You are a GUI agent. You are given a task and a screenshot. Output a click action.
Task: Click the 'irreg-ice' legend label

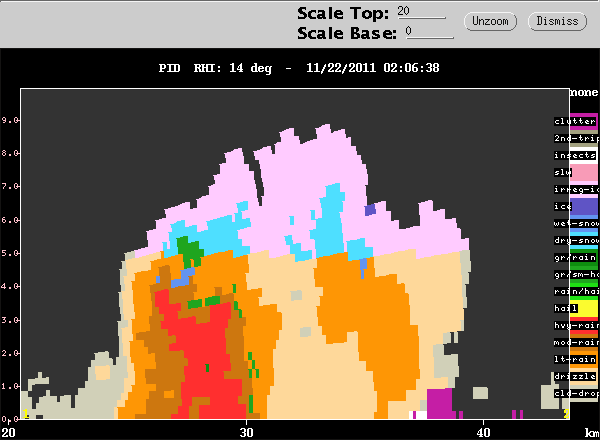tap(576, 189)
